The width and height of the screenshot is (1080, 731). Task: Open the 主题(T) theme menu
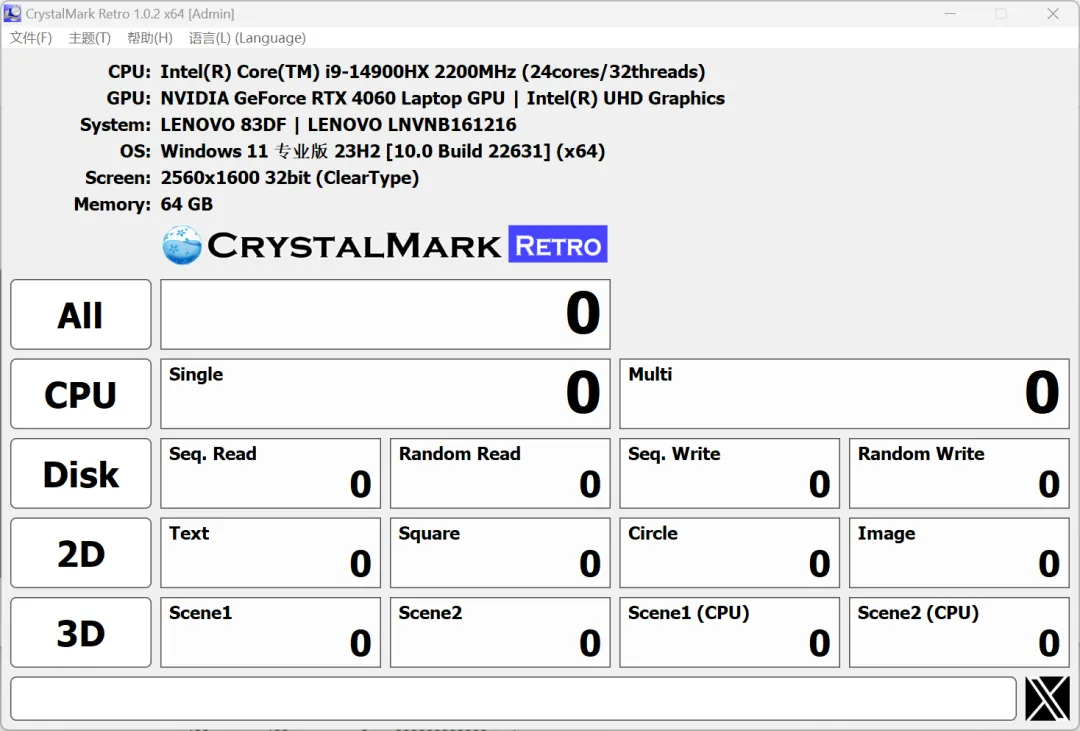90,38
